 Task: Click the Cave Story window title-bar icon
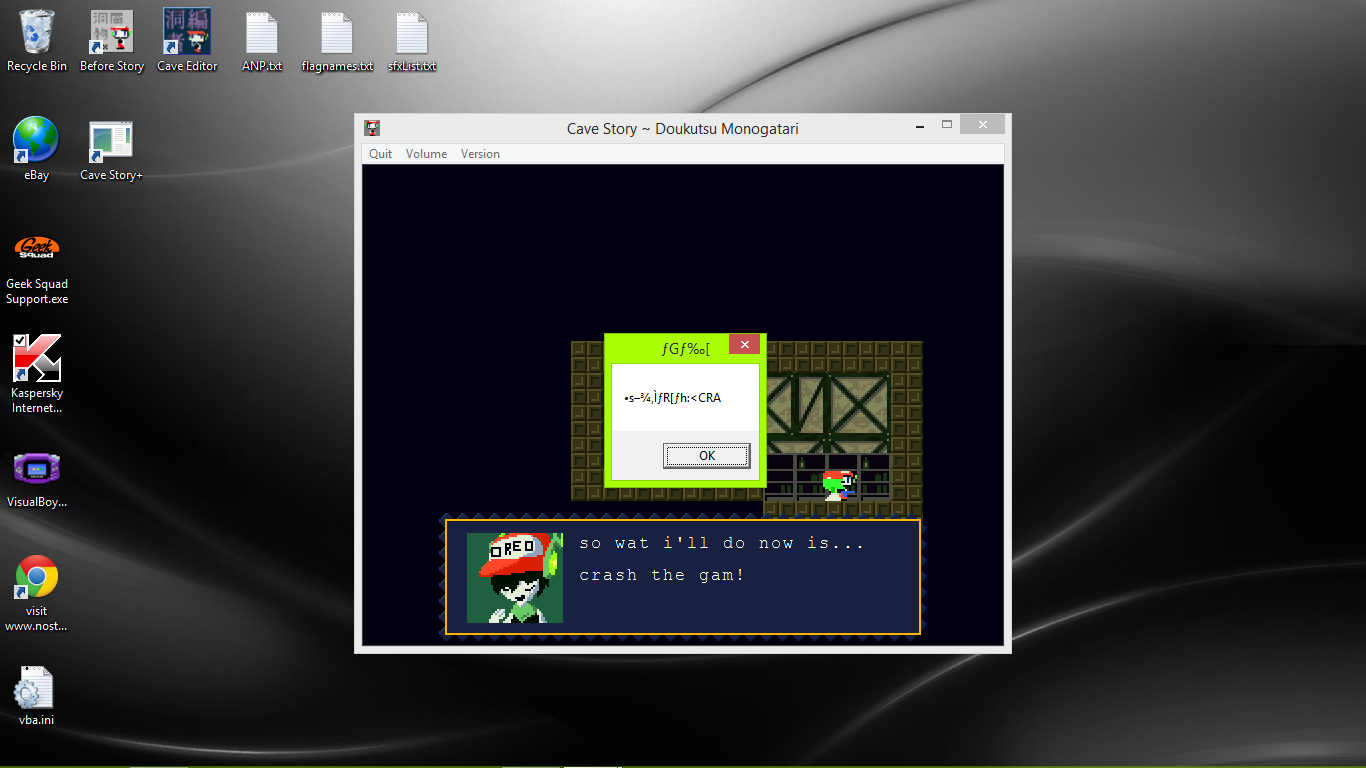click(x=372, y=128)
